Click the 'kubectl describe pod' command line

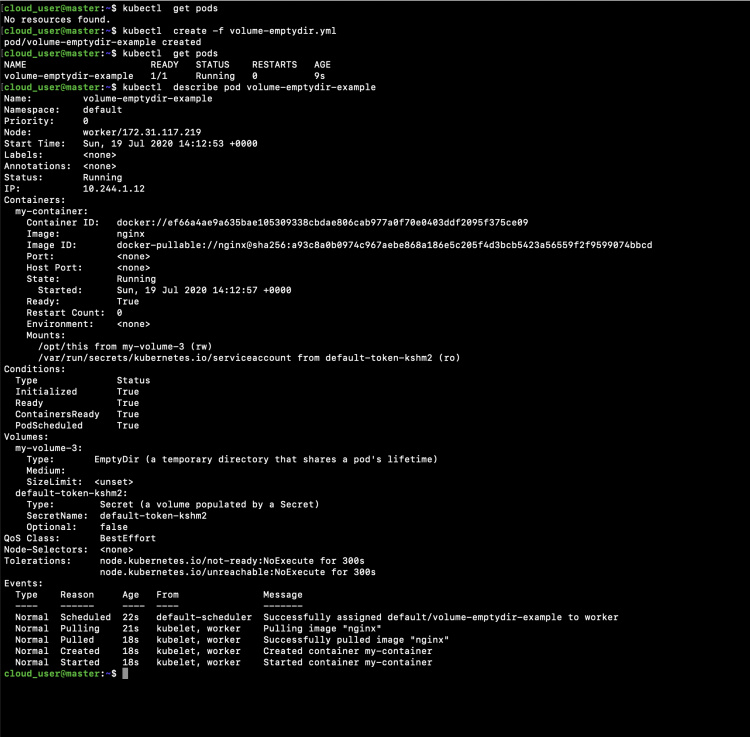(x=250, y=87)
